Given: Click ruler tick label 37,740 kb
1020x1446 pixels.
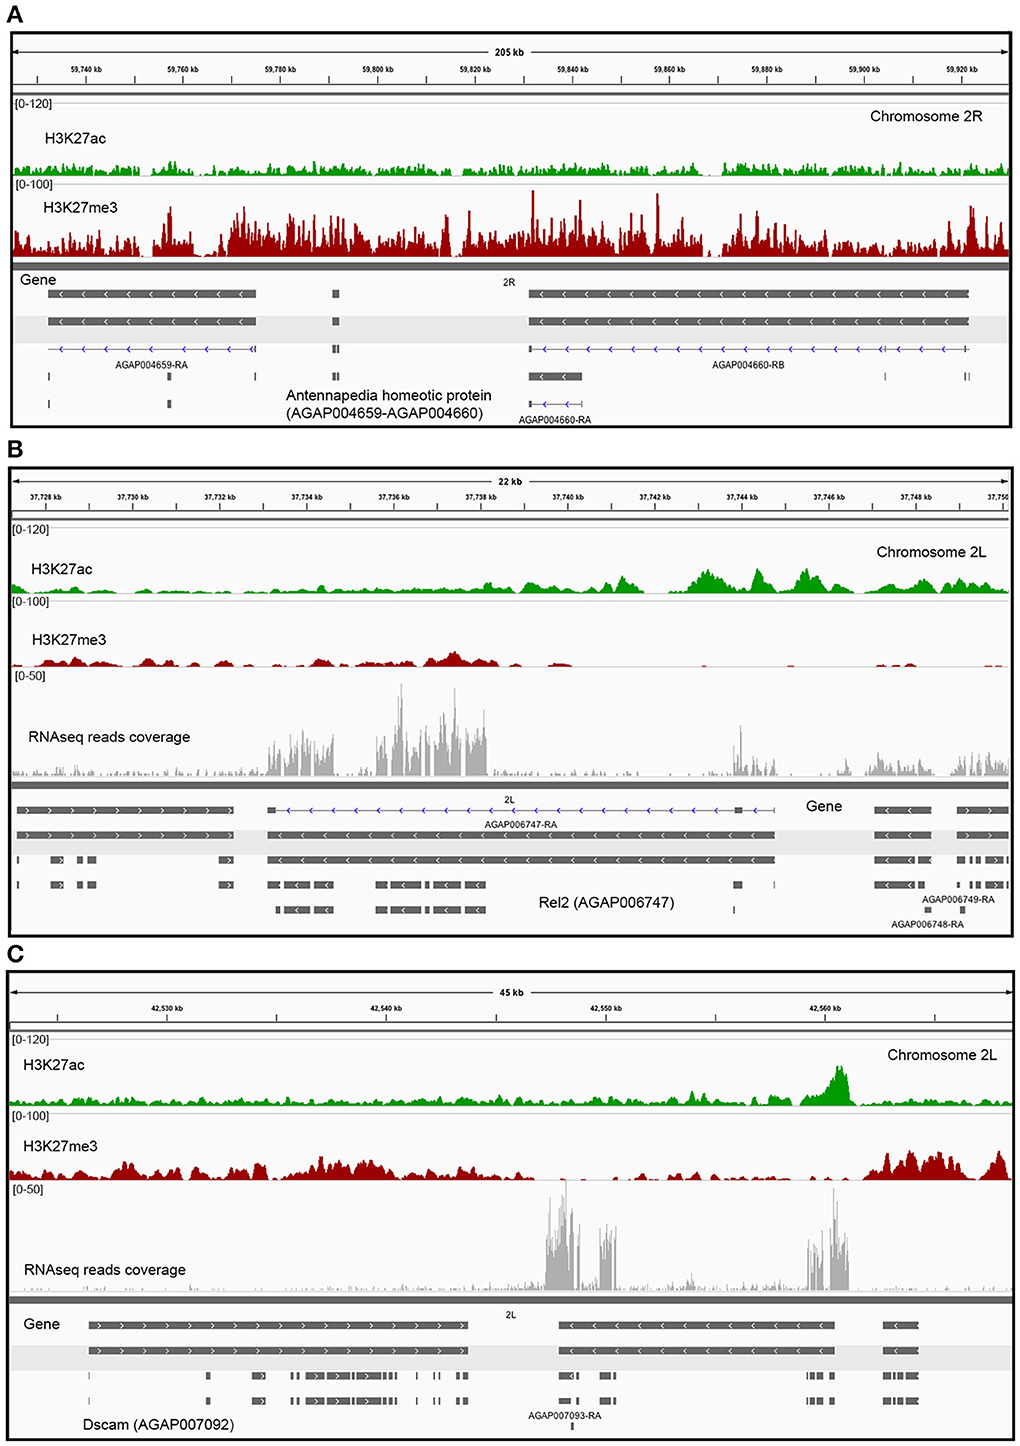Looking at the screenshot, I should click(x=567, y=497).
